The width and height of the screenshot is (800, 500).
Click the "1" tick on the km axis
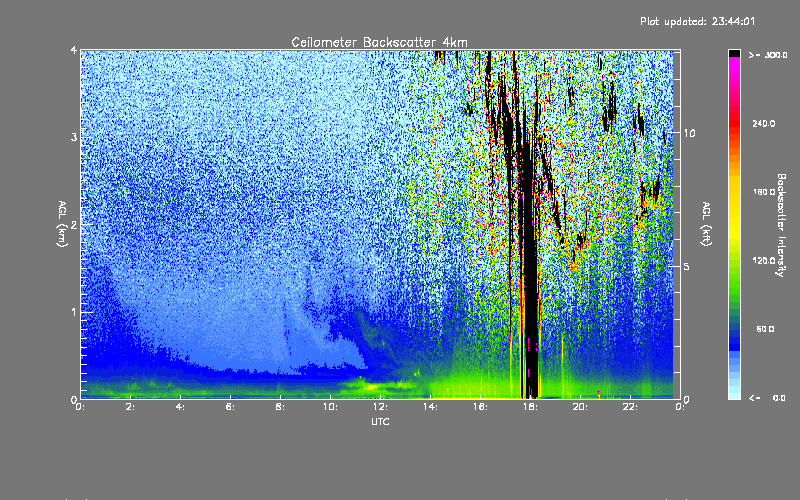pyautogui.click(x=74, y=312)
